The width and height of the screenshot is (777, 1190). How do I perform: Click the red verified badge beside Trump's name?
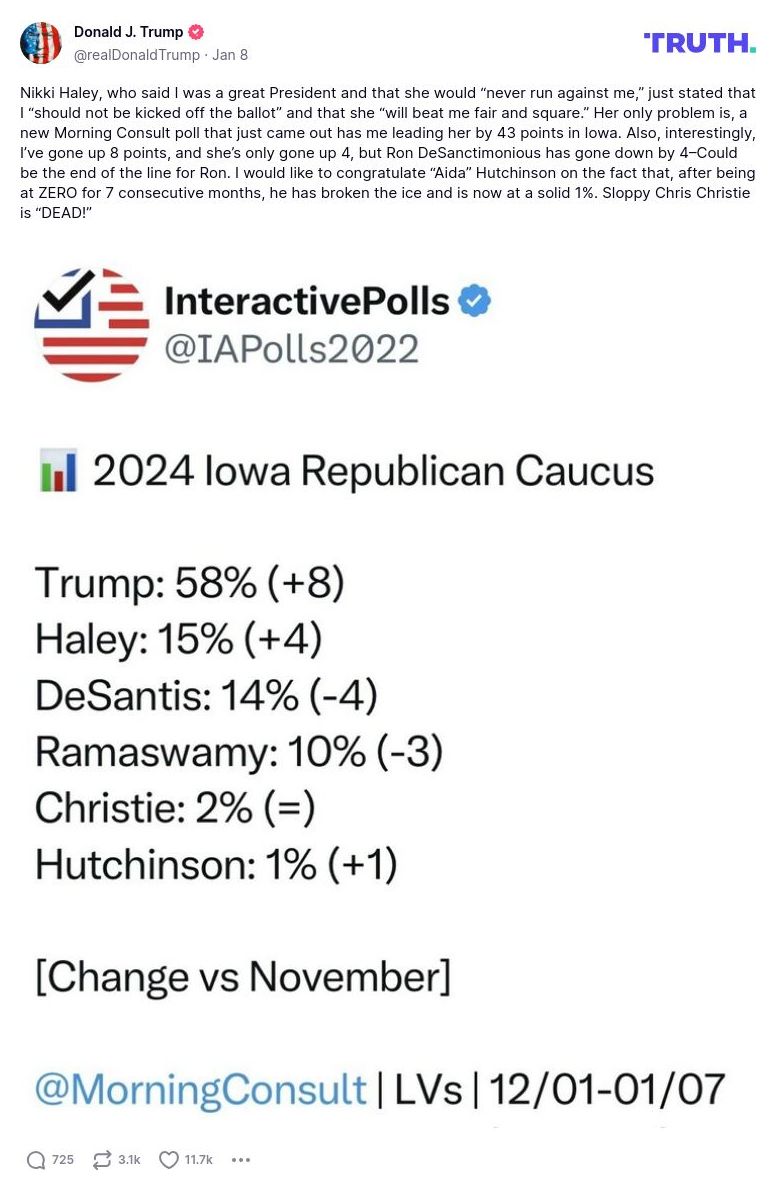(x=196, y=32)
